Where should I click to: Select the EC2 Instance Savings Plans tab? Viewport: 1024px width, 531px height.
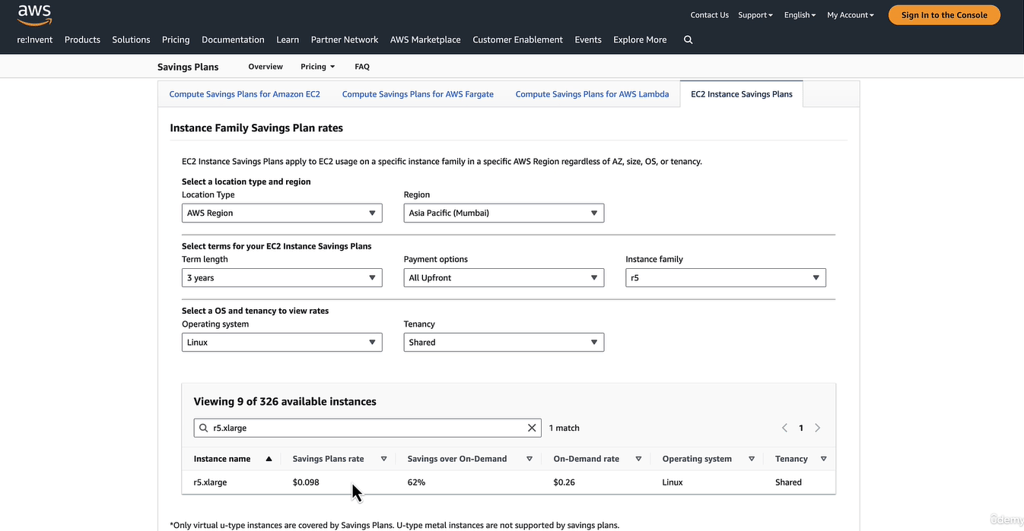click(741, 94)
